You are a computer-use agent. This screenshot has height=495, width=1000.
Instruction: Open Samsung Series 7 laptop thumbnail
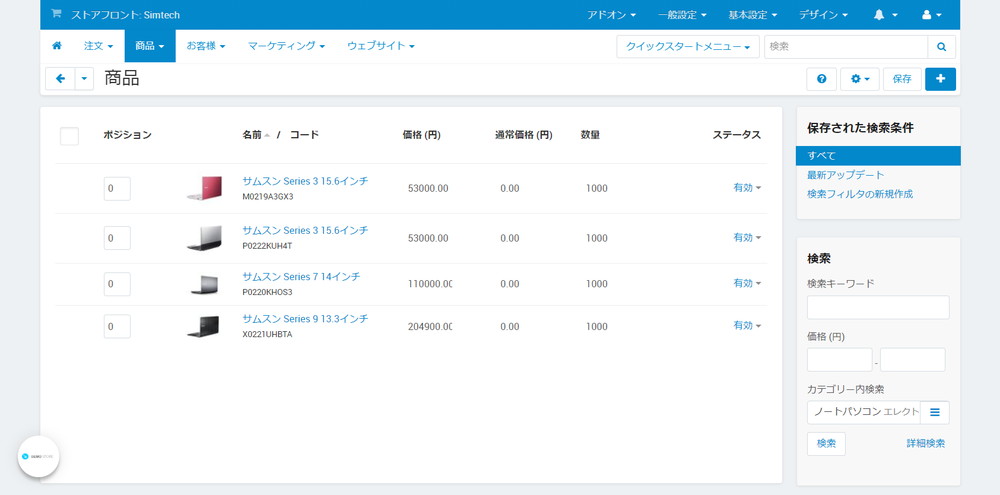(205, 284)
